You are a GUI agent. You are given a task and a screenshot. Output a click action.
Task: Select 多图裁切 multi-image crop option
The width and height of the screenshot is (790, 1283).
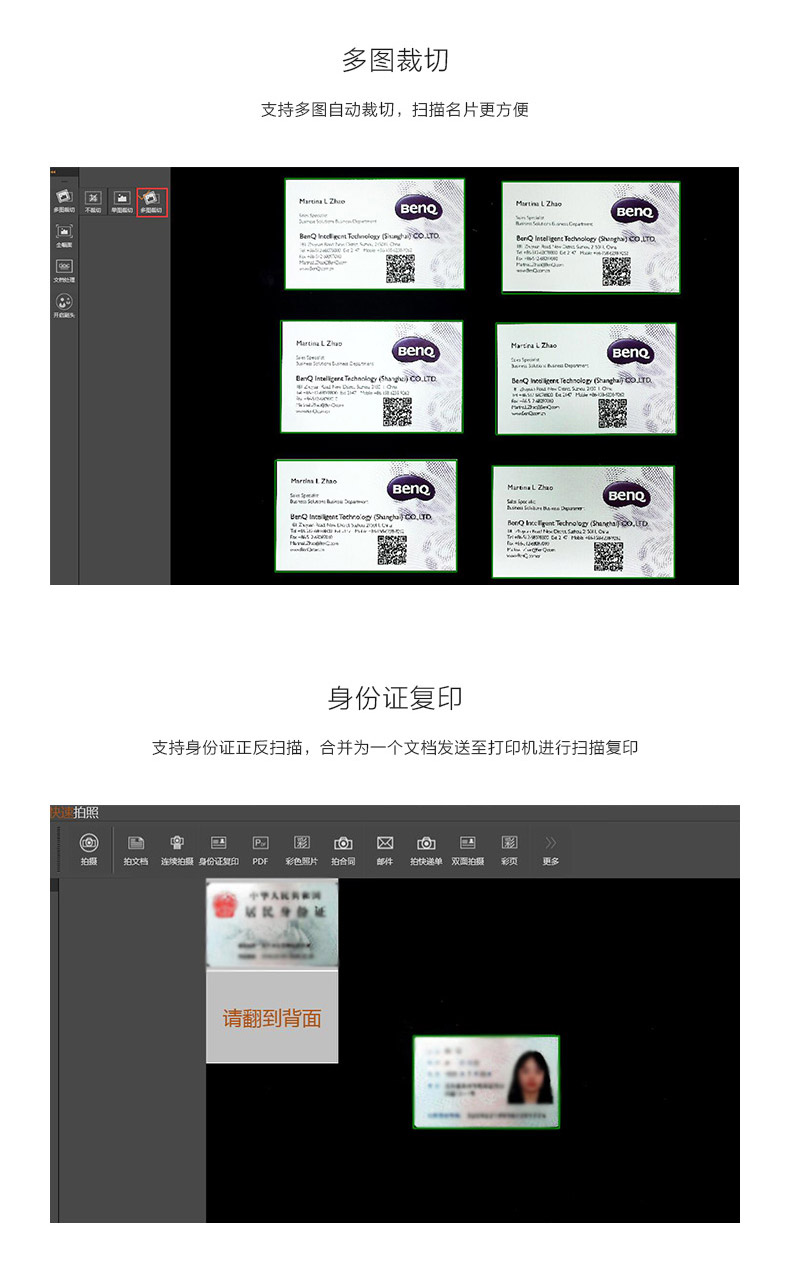click(x=151, y=202)
